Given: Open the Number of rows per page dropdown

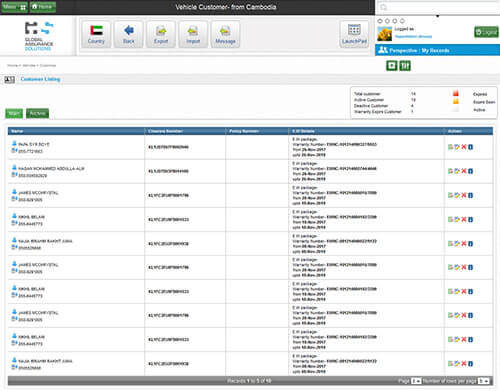Looking at the screenshot, I should (483, 381).
